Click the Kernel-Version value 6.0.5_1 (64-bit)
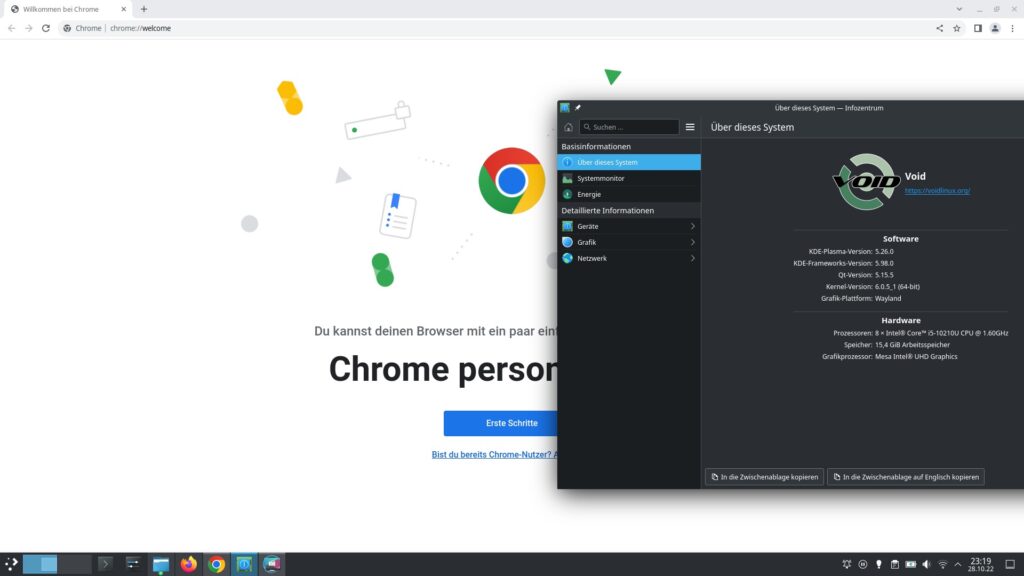 click(897, 287)
